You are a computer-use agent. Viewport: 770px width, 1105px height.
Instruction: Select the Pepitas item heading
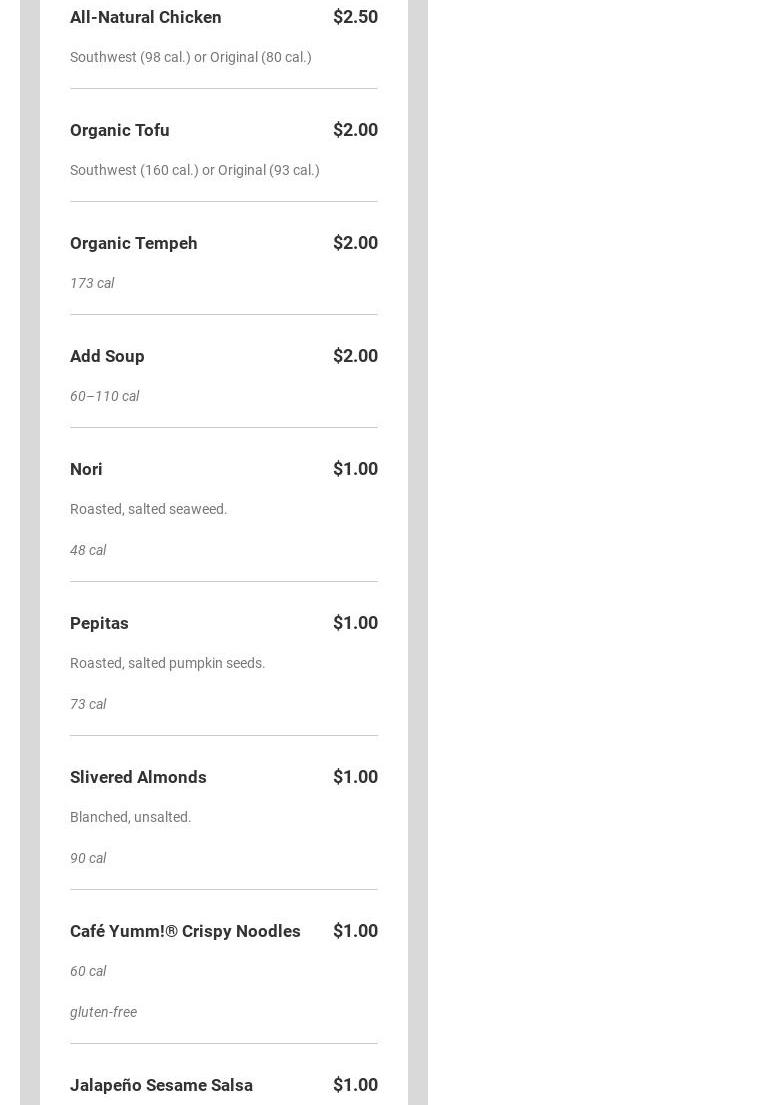[99, 623]
